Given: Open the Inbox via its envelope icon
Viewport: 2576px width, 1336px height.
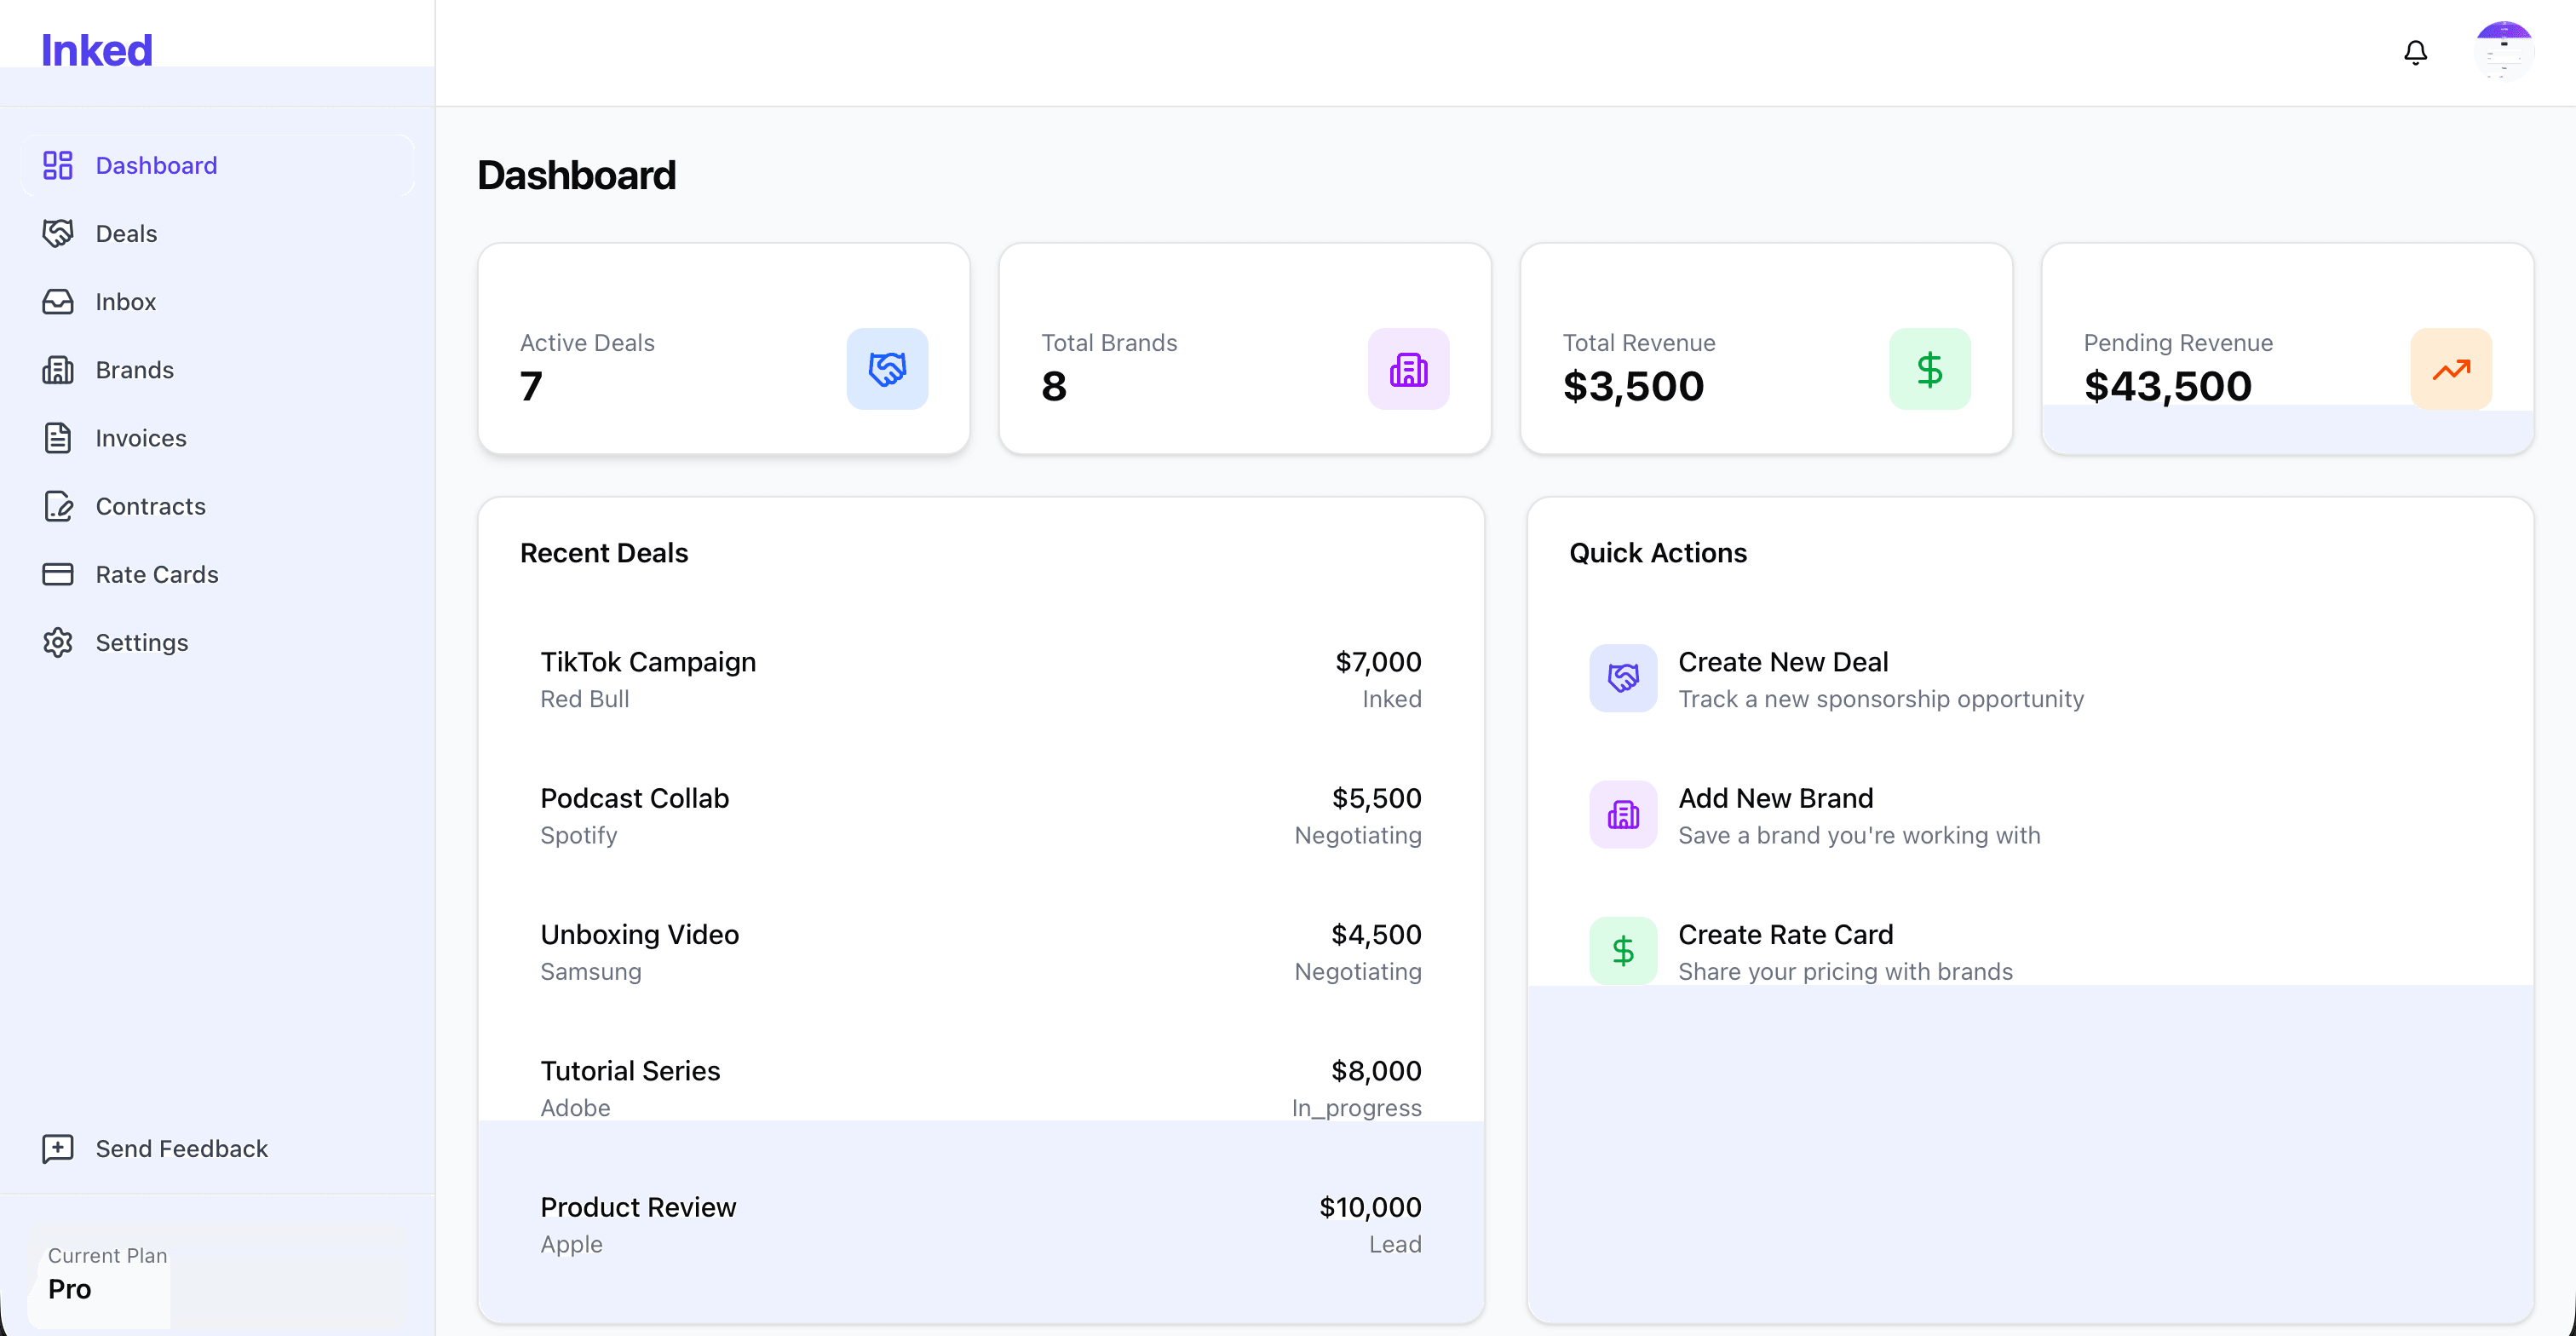Looking at the screenshot, I should coord(58,301).
